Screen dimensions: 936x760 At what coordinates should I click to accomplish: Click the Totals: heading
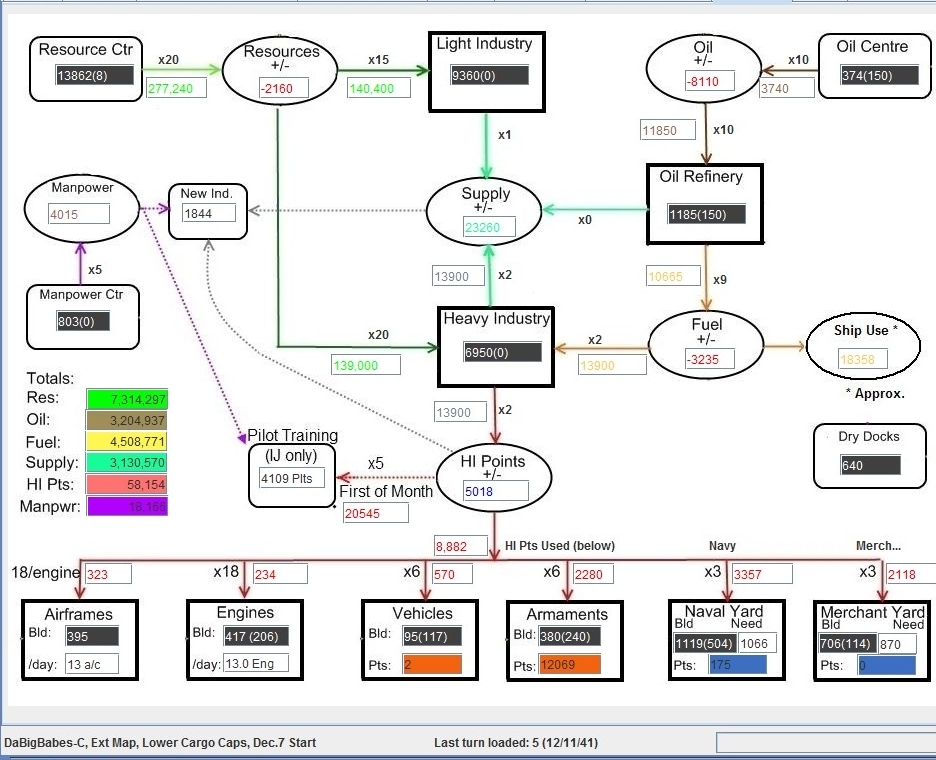(x=51, y=379)
